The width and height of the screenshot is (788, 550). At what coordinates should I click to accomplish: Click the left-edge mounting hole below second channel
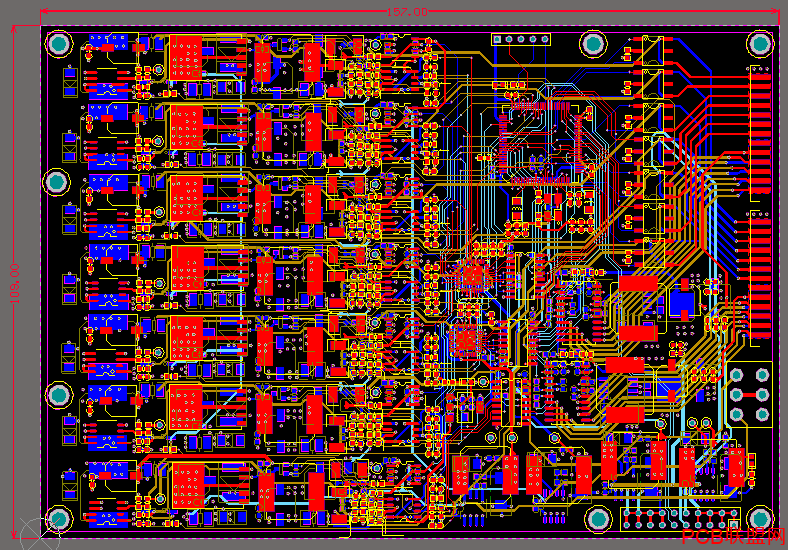[x=57, y=182]
